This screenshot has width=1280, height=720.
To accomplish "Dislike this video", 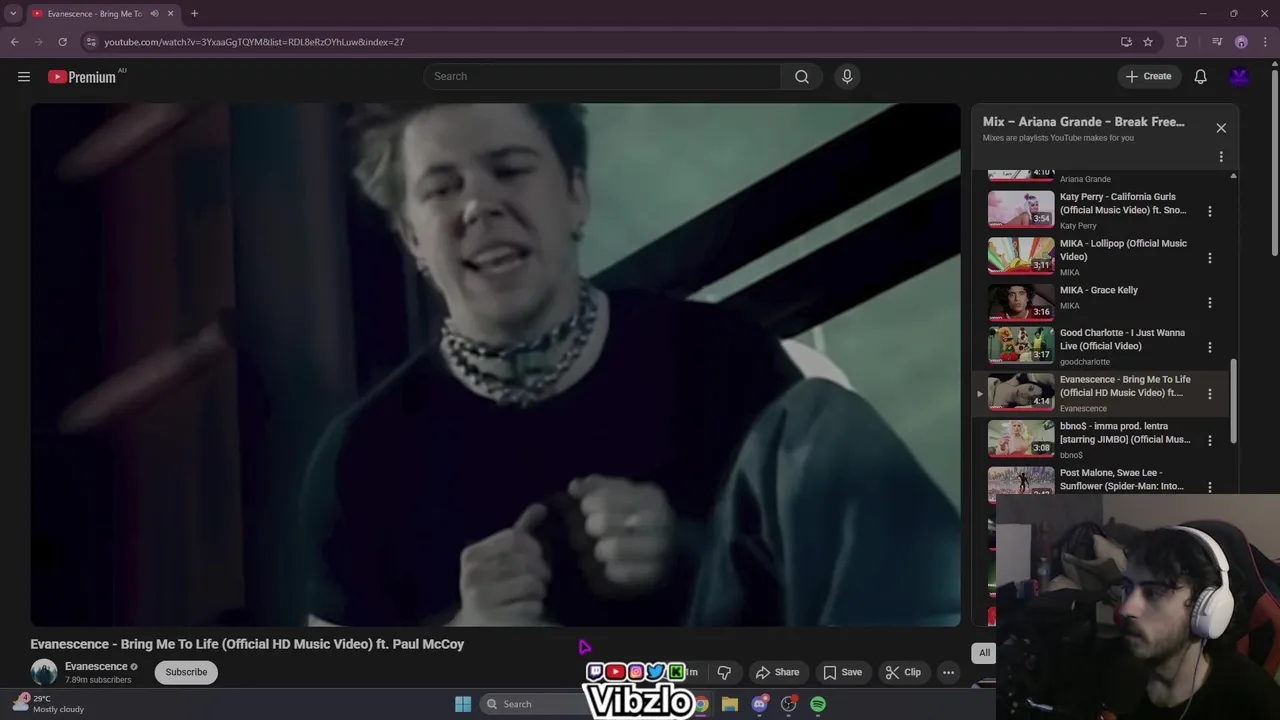I will 724,672.
